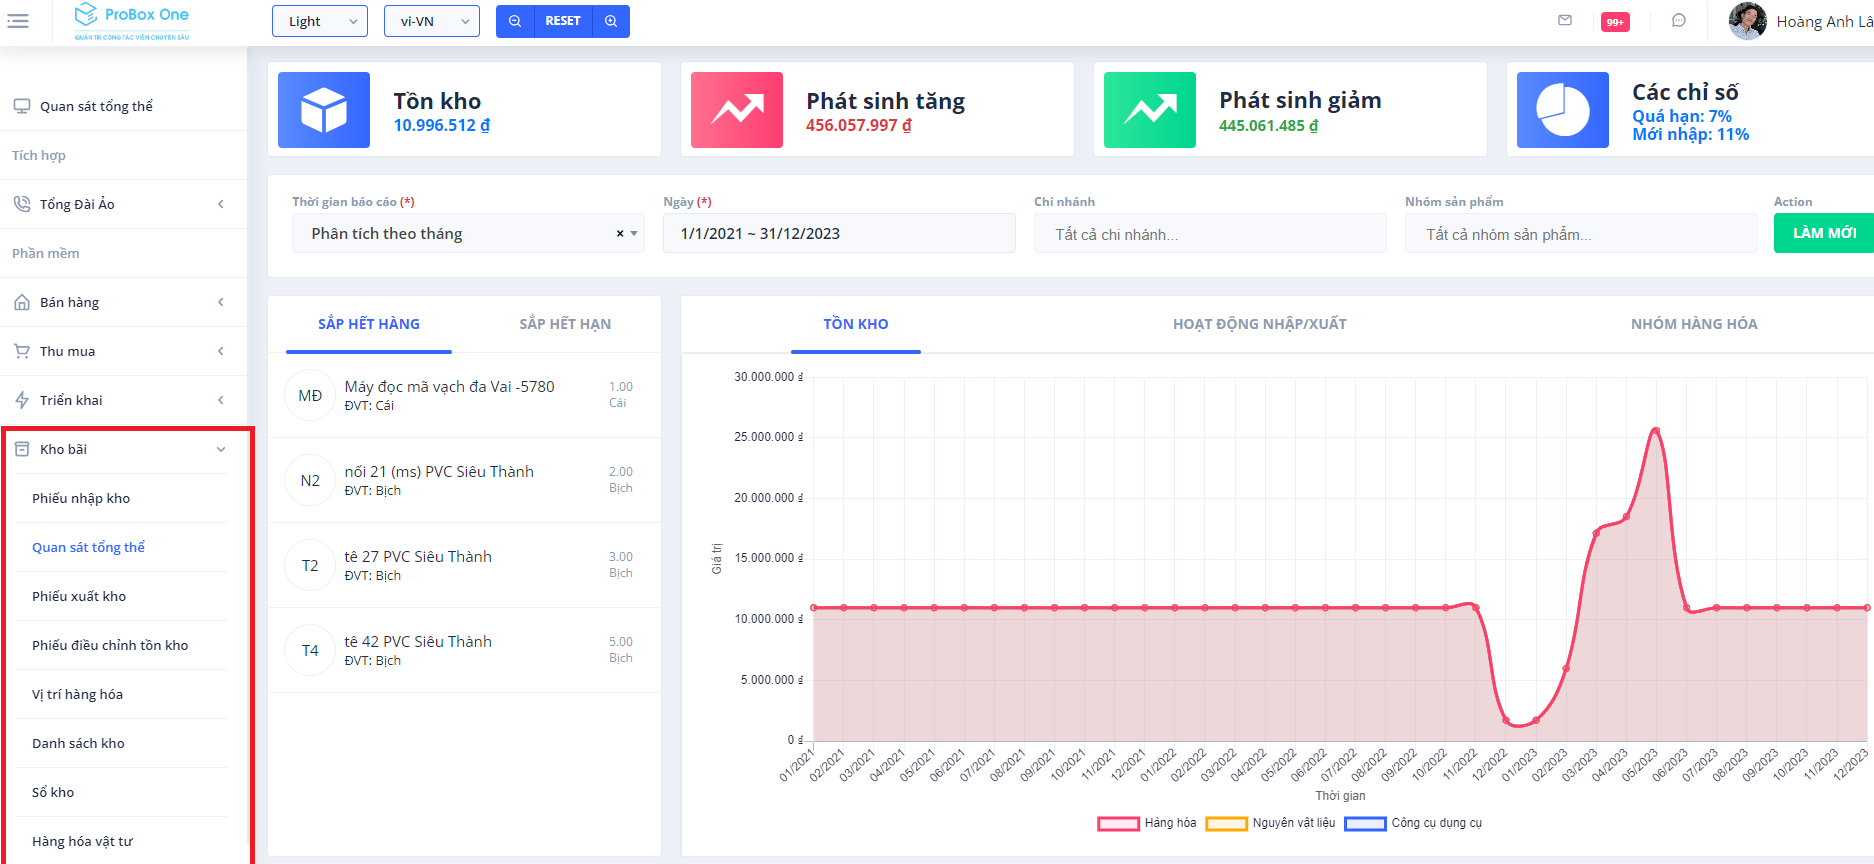The image size is (1874, 864).
Task: Open Hàng hóa vật tư link
Action: pyautogui.click(x=82, y=841)
